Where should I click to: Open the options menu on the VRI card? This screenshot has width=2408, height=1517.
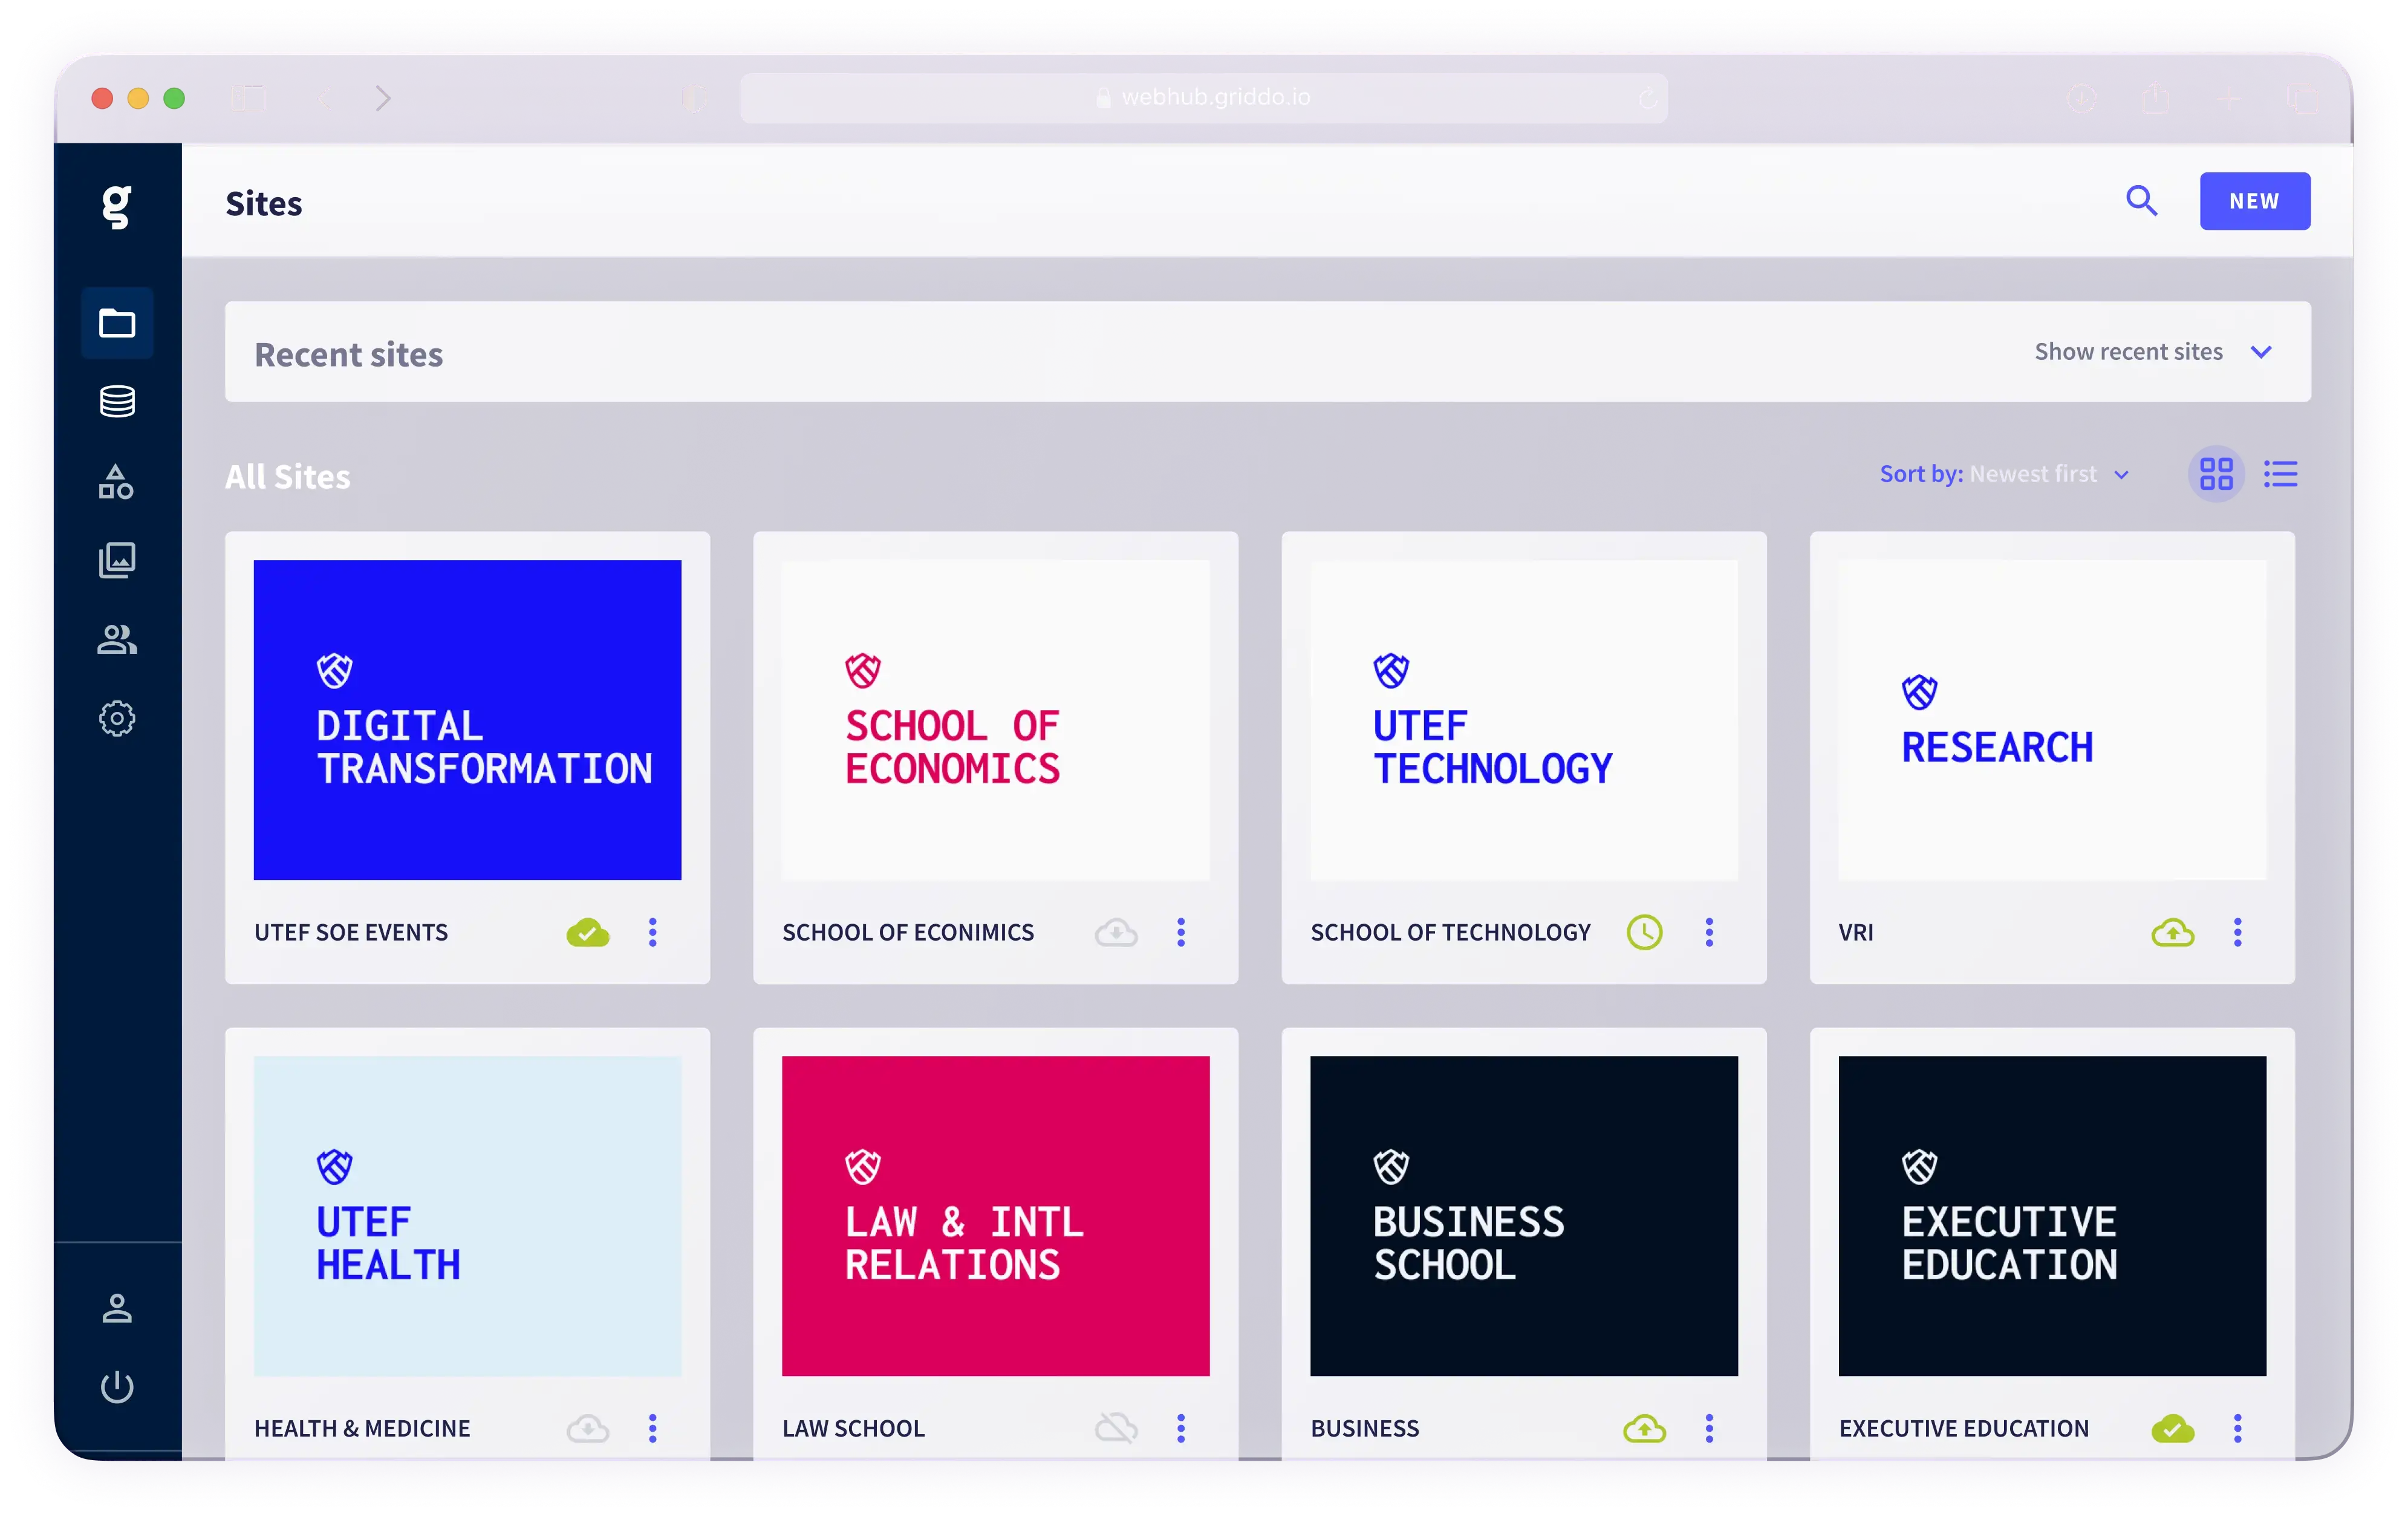click(2238, 932)
